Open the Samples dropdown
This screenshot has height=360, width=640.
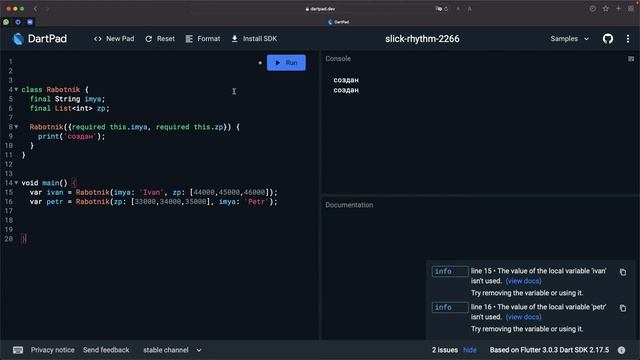click(x=569, y=39)
